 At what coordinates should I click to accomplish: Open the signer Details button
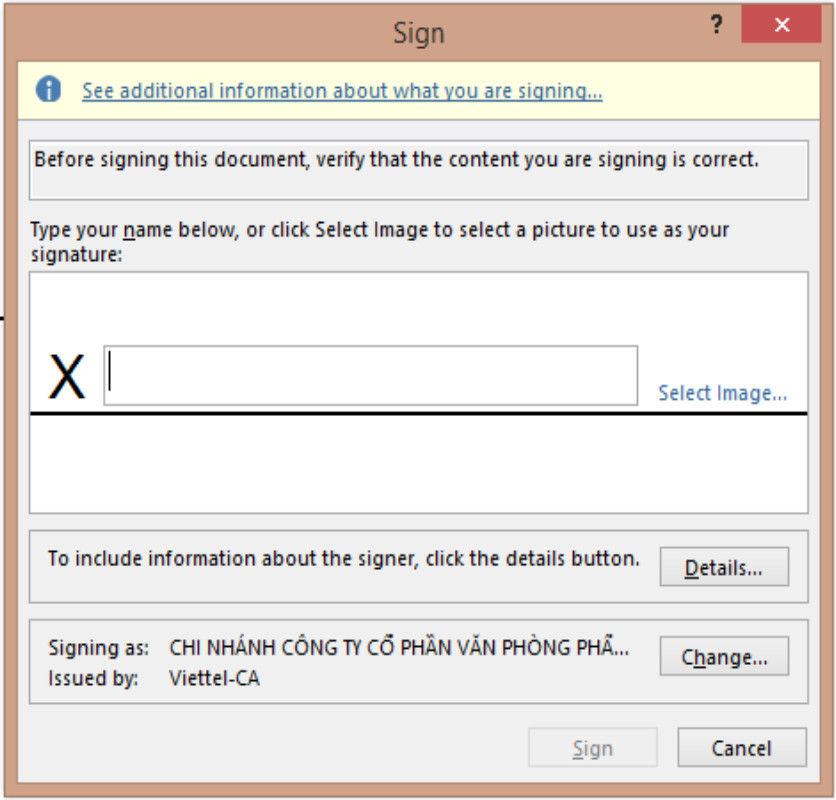(724, 567)
